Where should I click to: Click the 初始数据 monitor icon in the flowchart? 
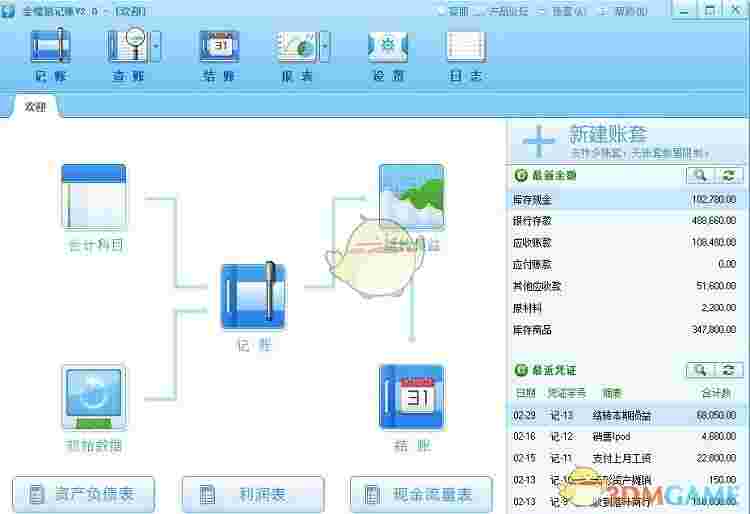point(94,397)
